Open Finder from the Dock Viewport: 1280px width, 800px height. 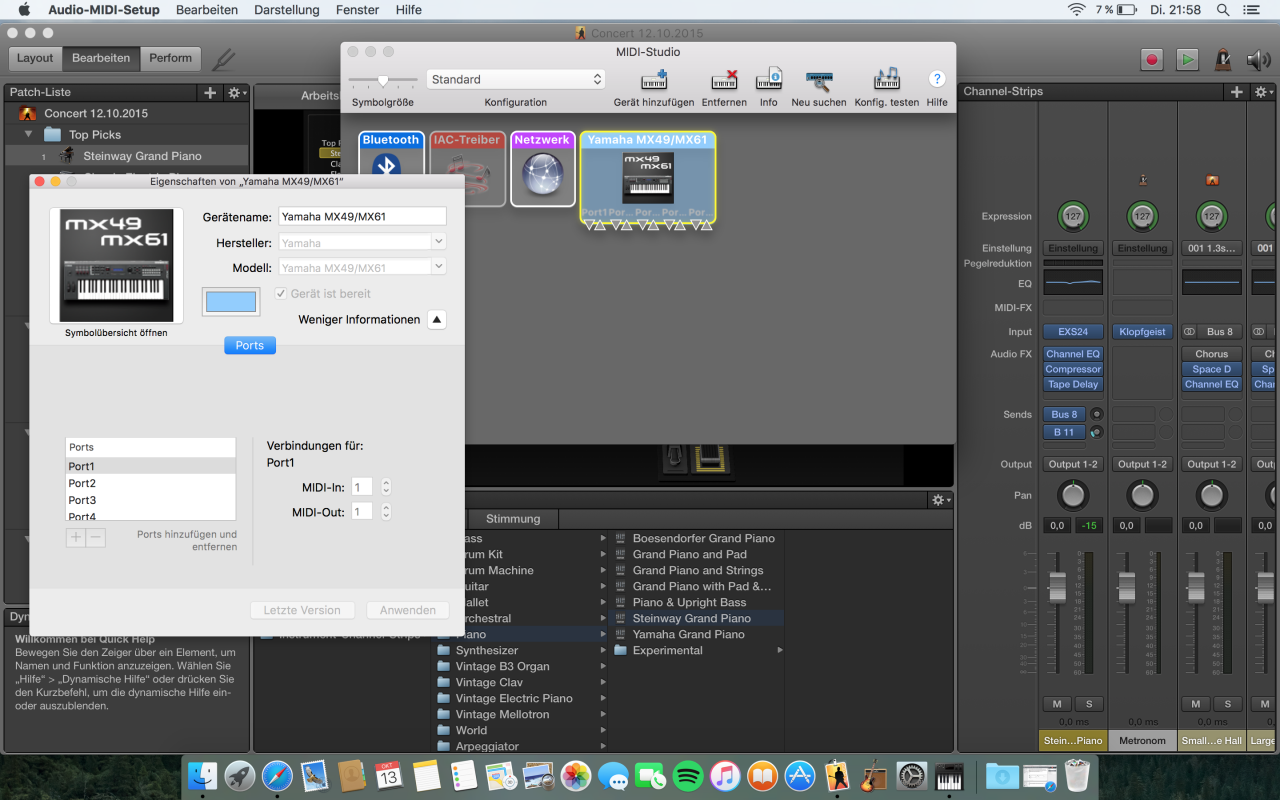(x=203, y=775)
